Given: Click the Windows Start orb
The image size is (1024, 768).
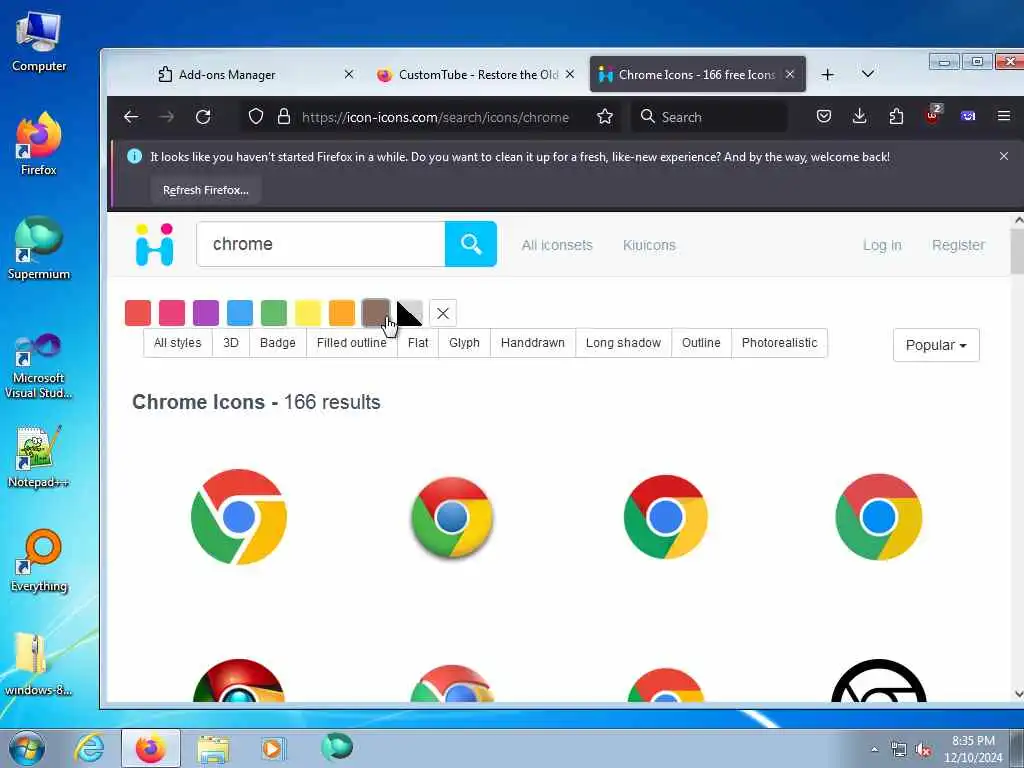Looking at the screenshot, I should [27, 748].
